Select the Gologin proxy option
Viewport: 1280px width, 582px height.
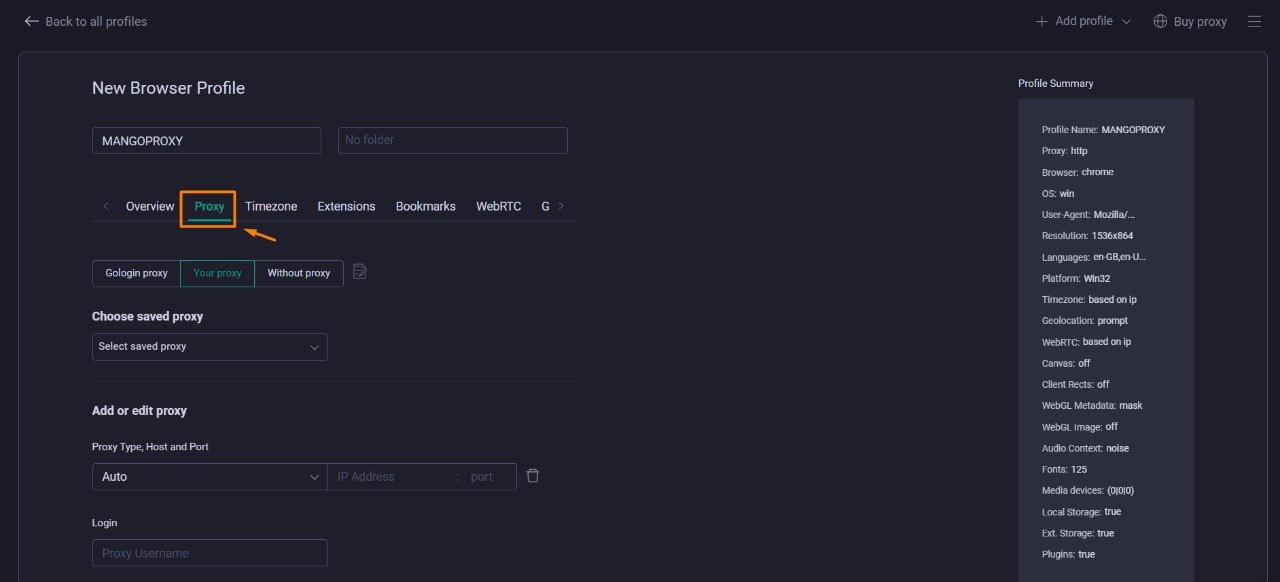(135, 272)
